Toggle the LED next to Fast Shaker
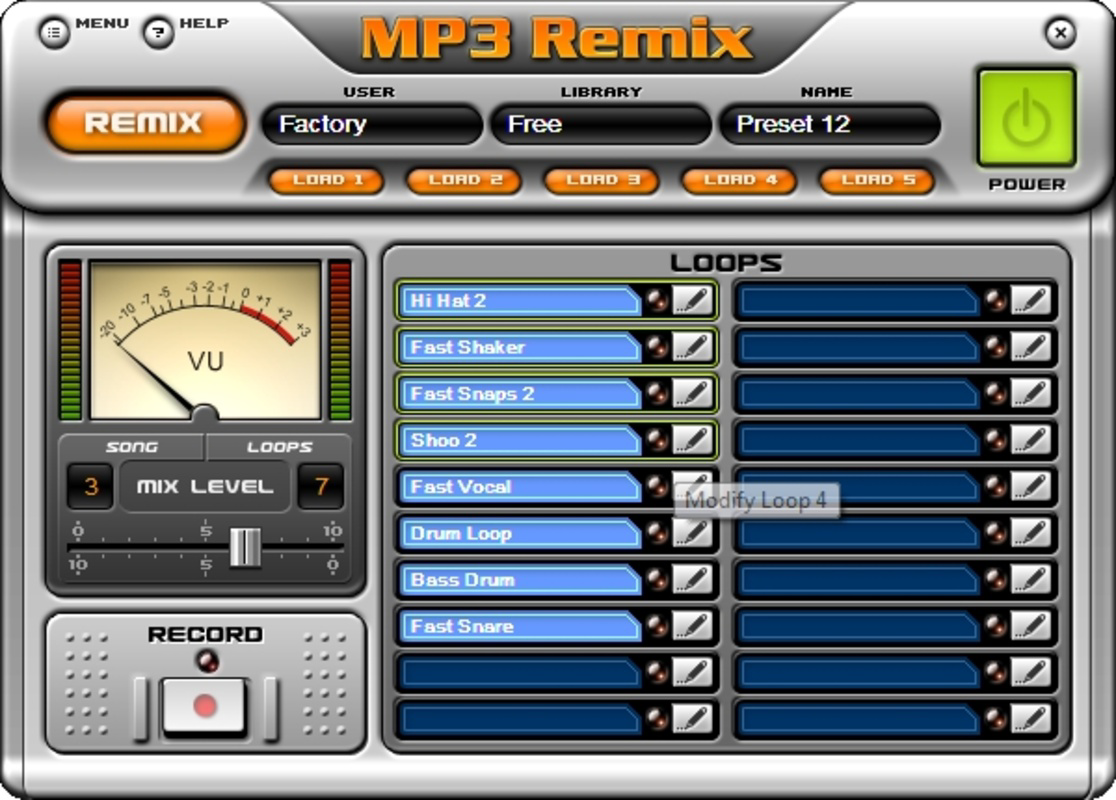 click(657, 347)
